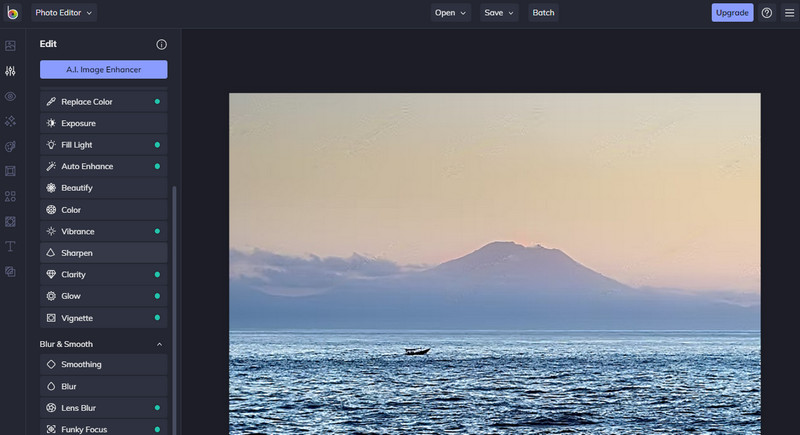Expand the Photo Editor mode dropdown
The height and width of the screenshot is (435, 800).
coord(64,13)
